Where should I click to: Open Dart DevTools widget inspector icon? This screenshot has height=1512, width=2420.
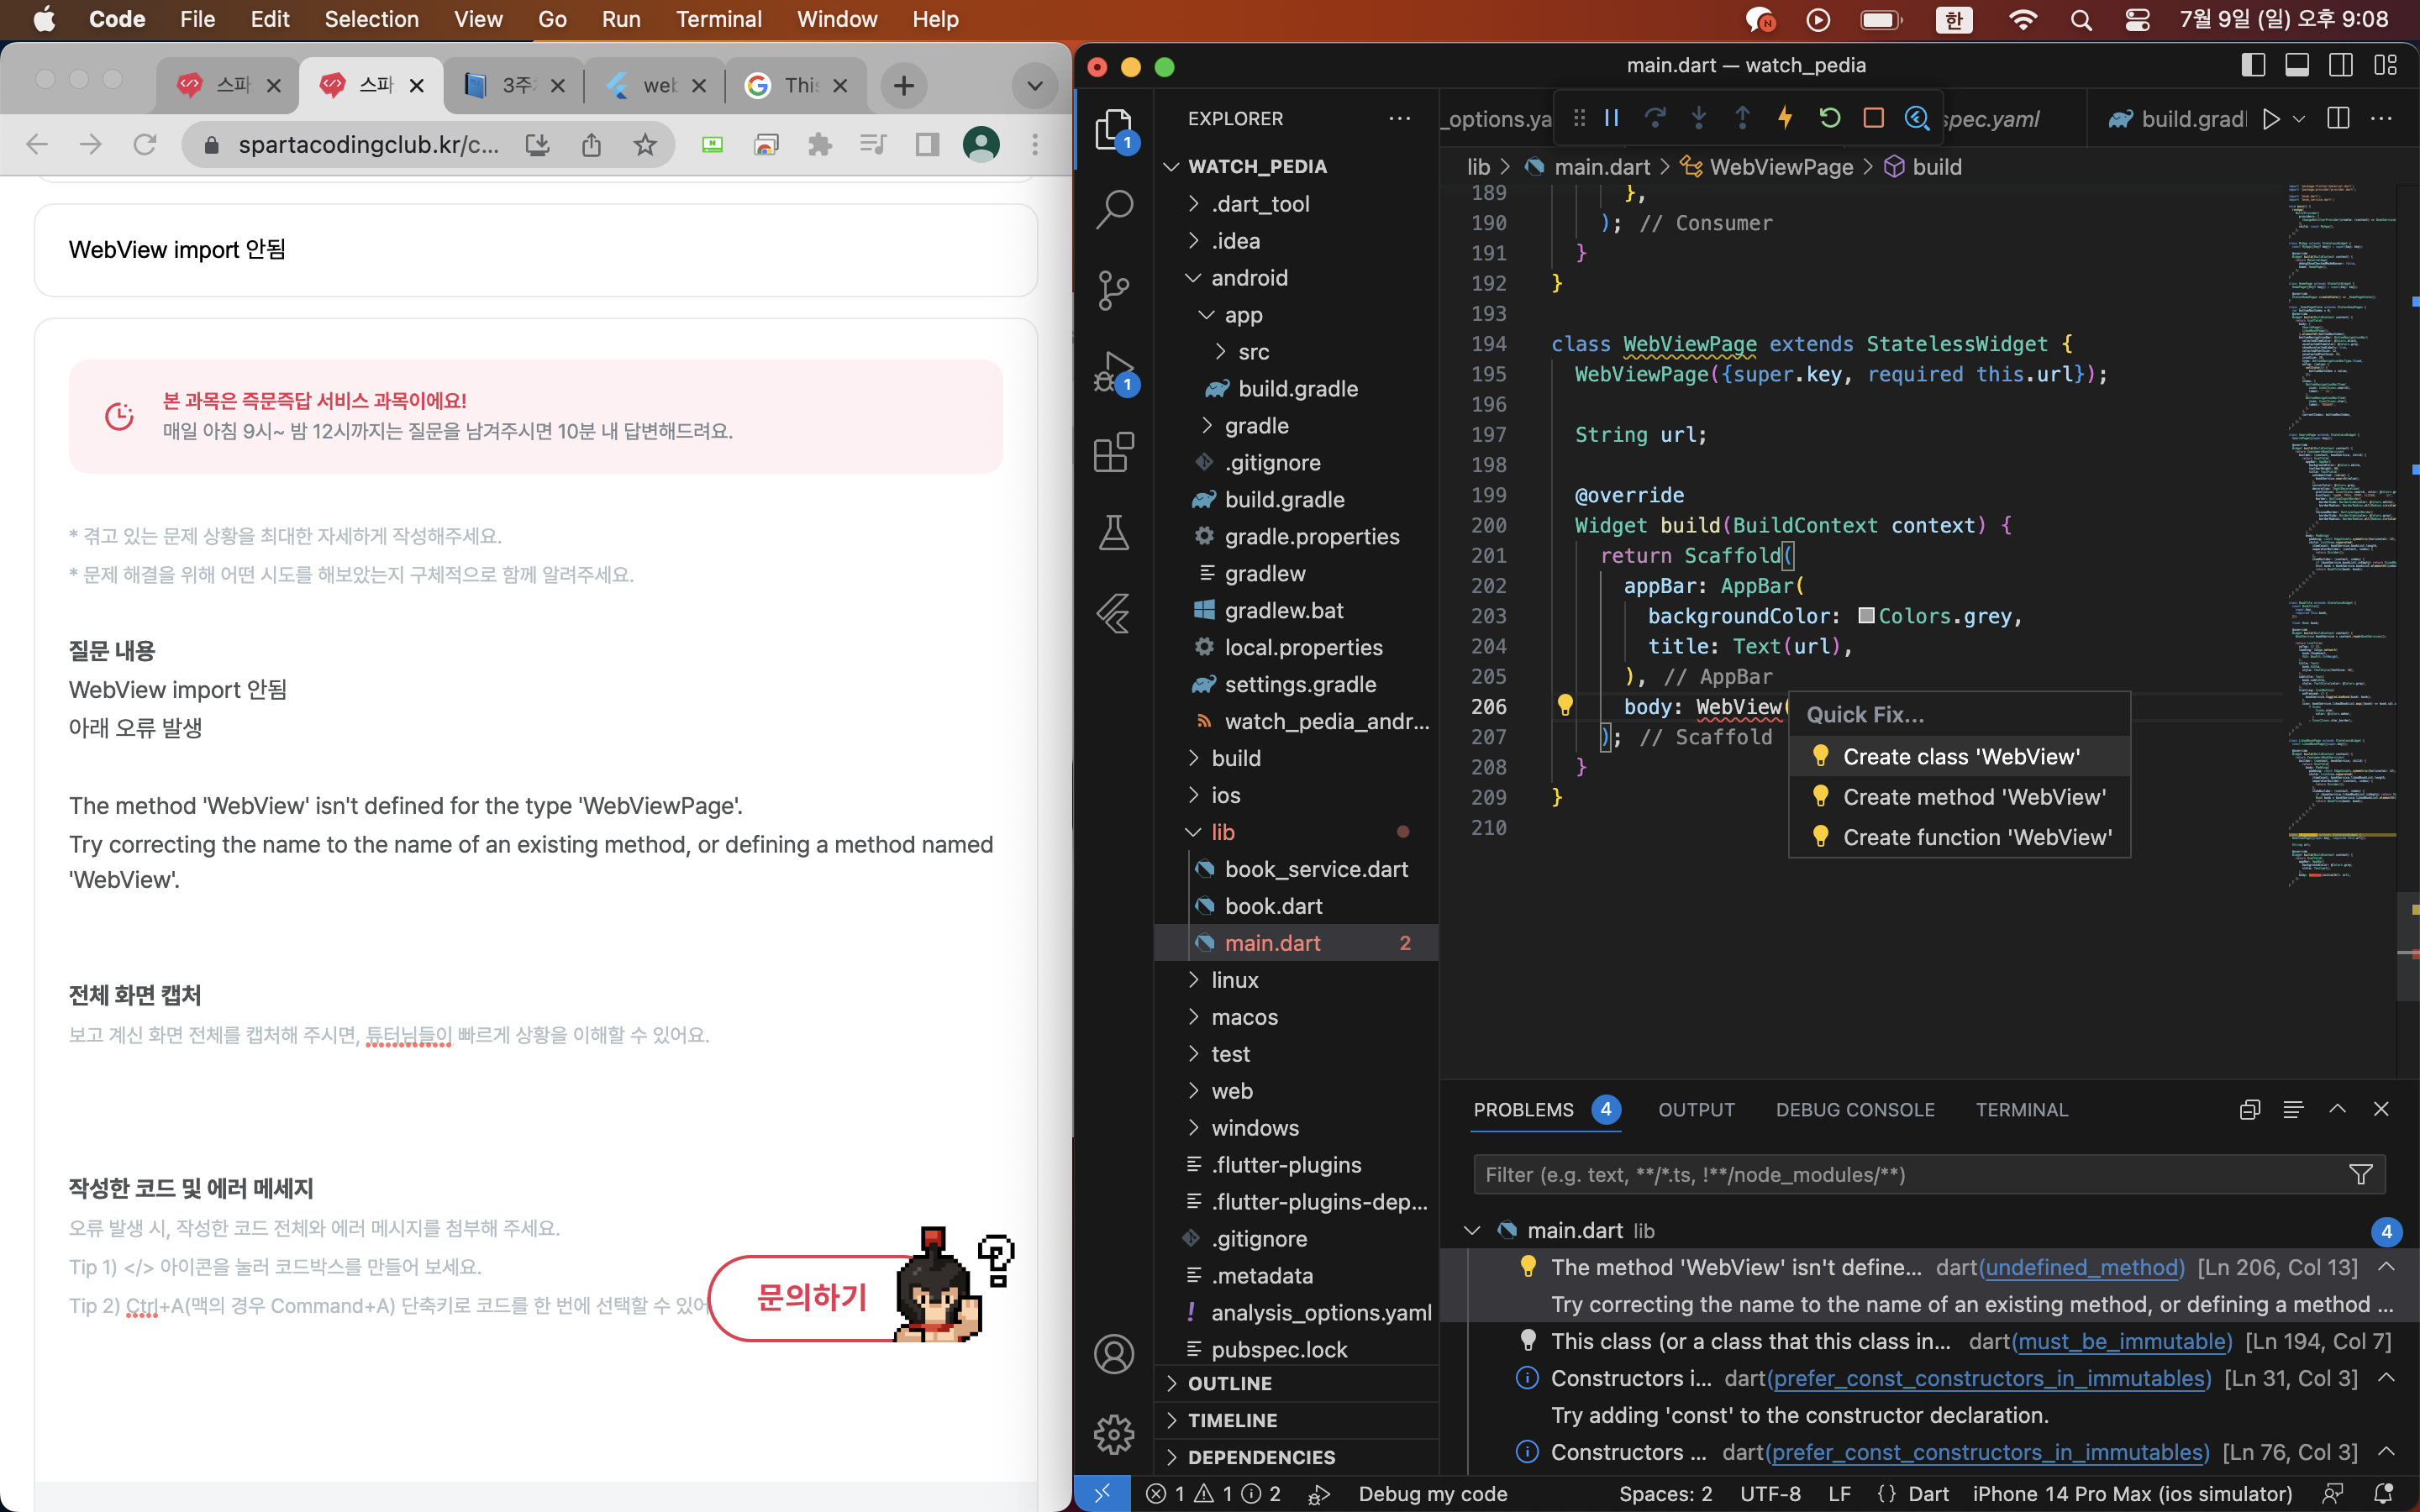tap(1916, 118)
